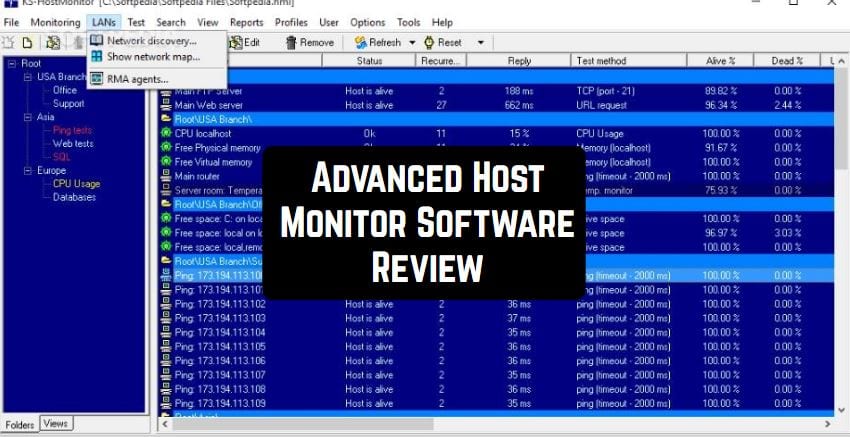Screen dimensions: 850x437
Task: Click the 75.93 % alive value
Action: point(721,190)
